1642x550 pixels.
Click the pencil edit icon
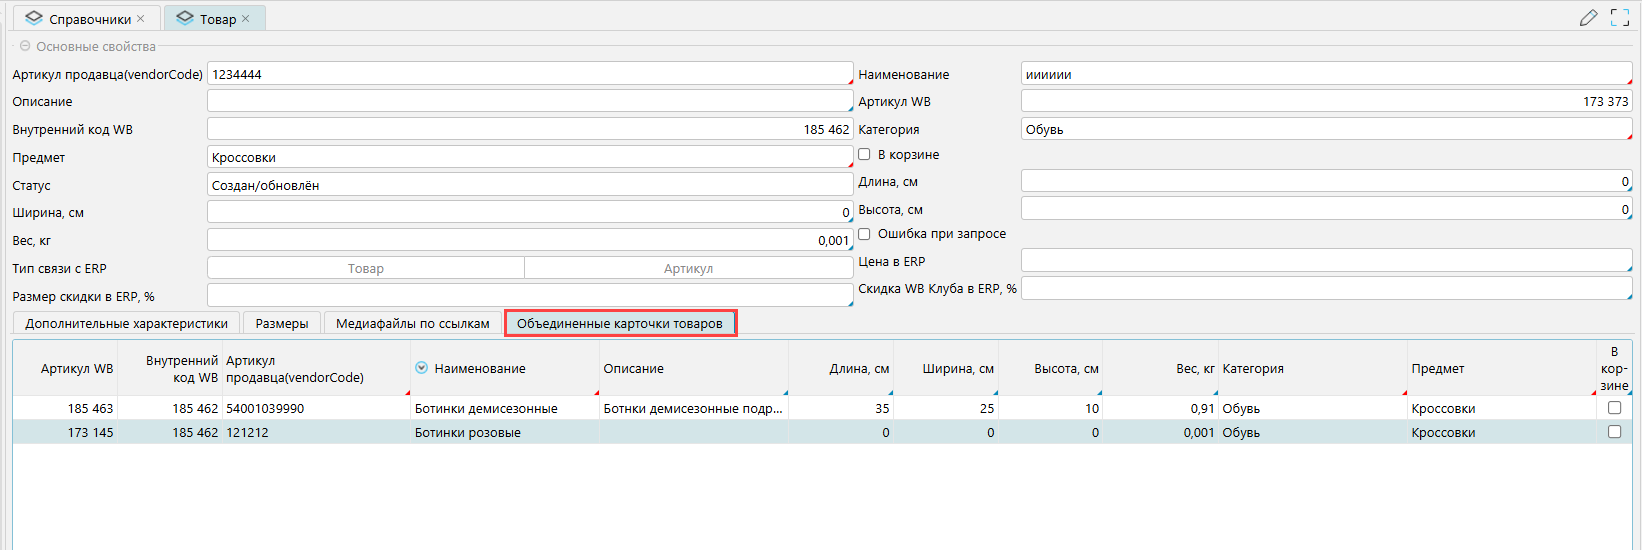[1588, 18]
